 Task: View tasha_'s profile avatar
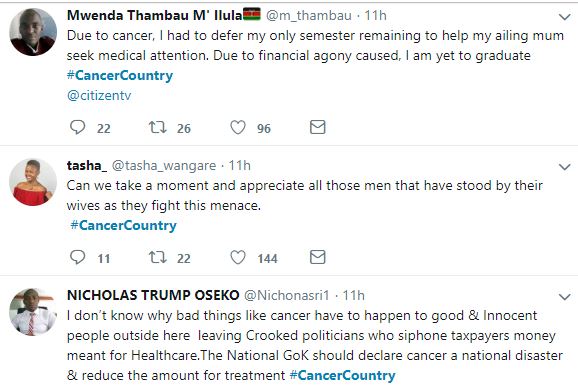33,182
